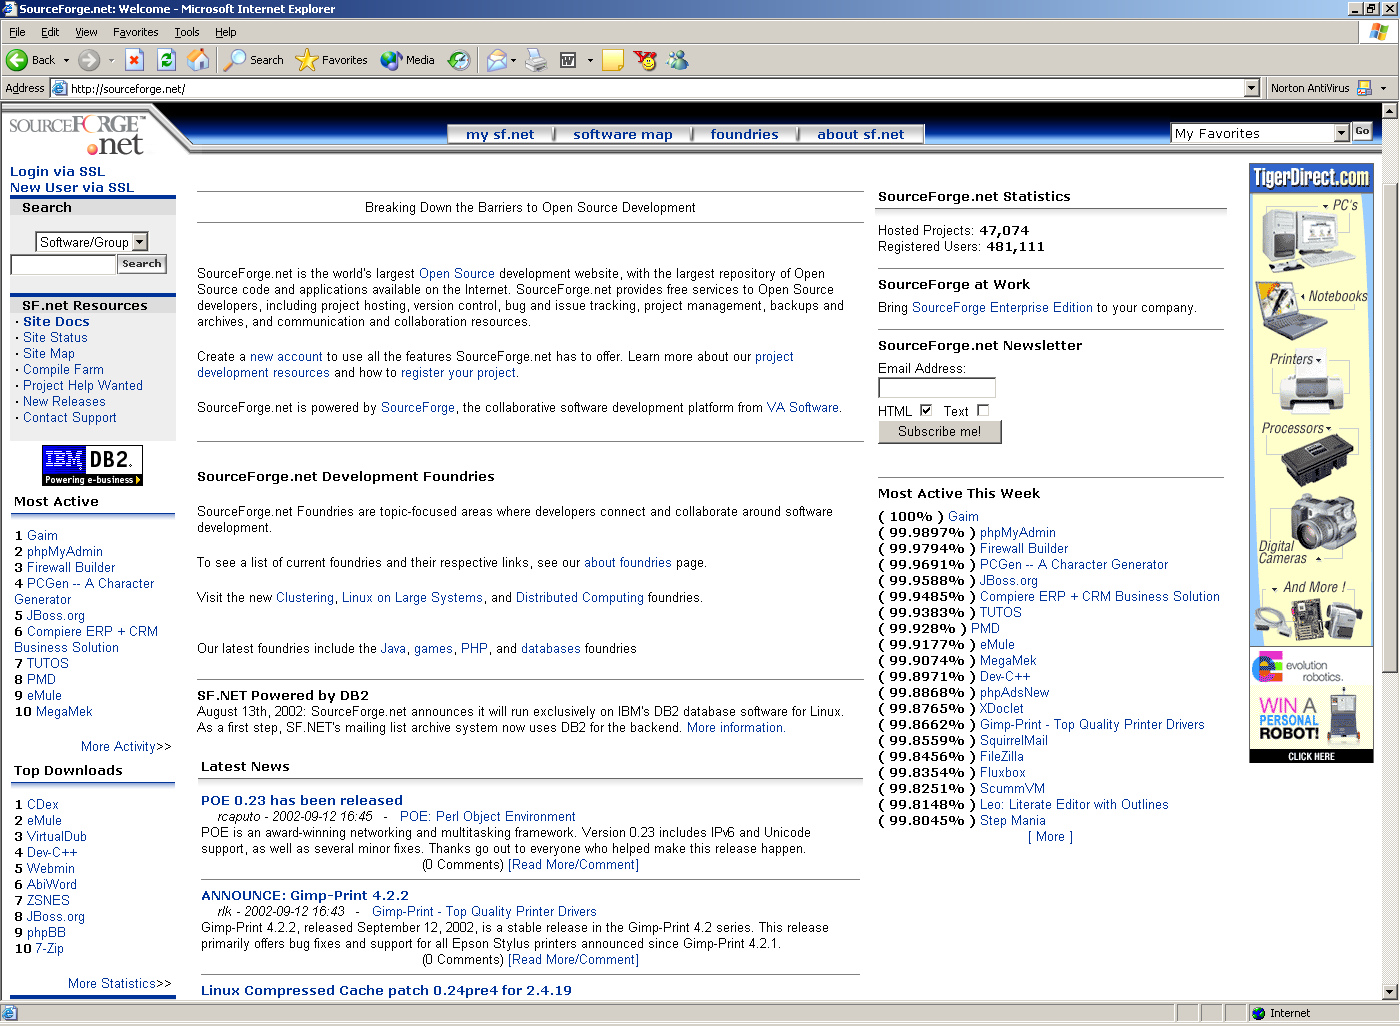Open the Site Docs link

pyautogui.click(x=56, y=321)
